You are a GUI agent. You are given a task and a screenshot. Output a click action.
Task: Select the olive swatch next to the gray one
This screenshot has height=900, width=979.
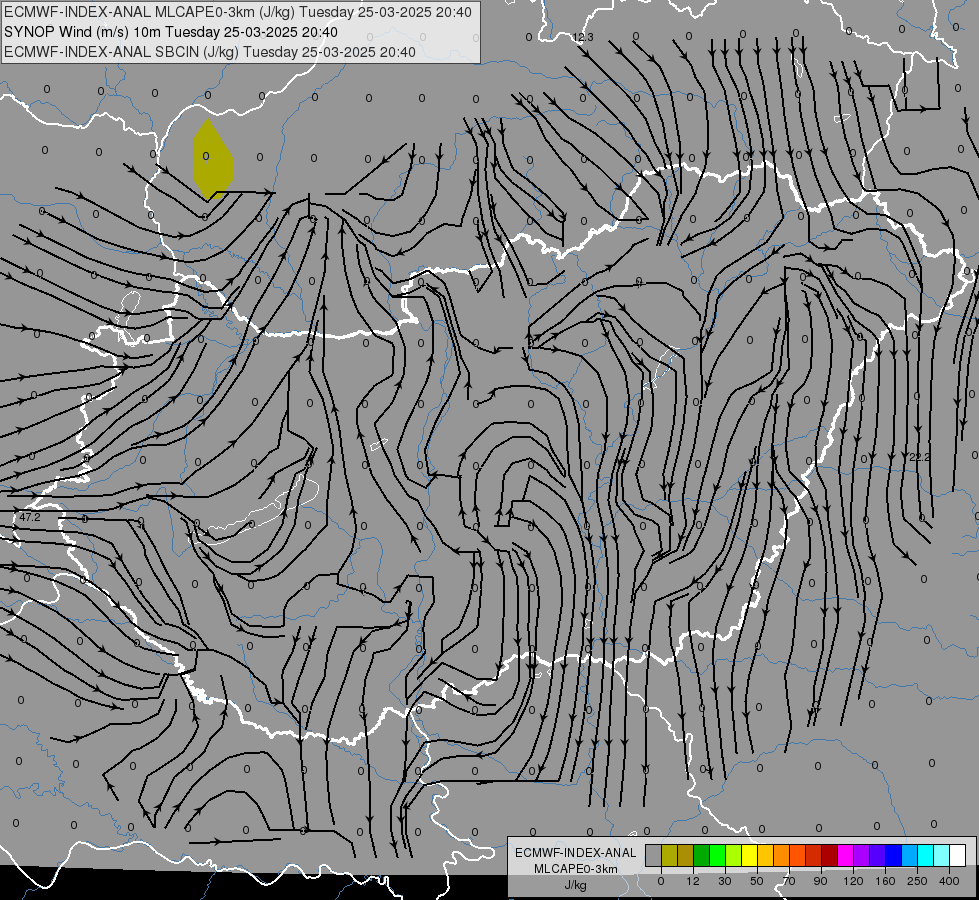click(x=669, y=855)
